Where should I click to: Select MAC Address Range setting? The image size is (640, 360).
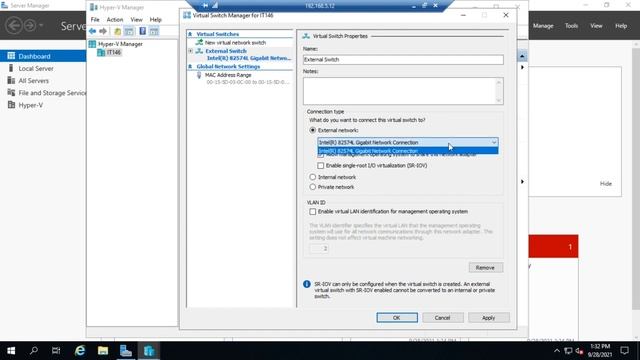[228, 75]
